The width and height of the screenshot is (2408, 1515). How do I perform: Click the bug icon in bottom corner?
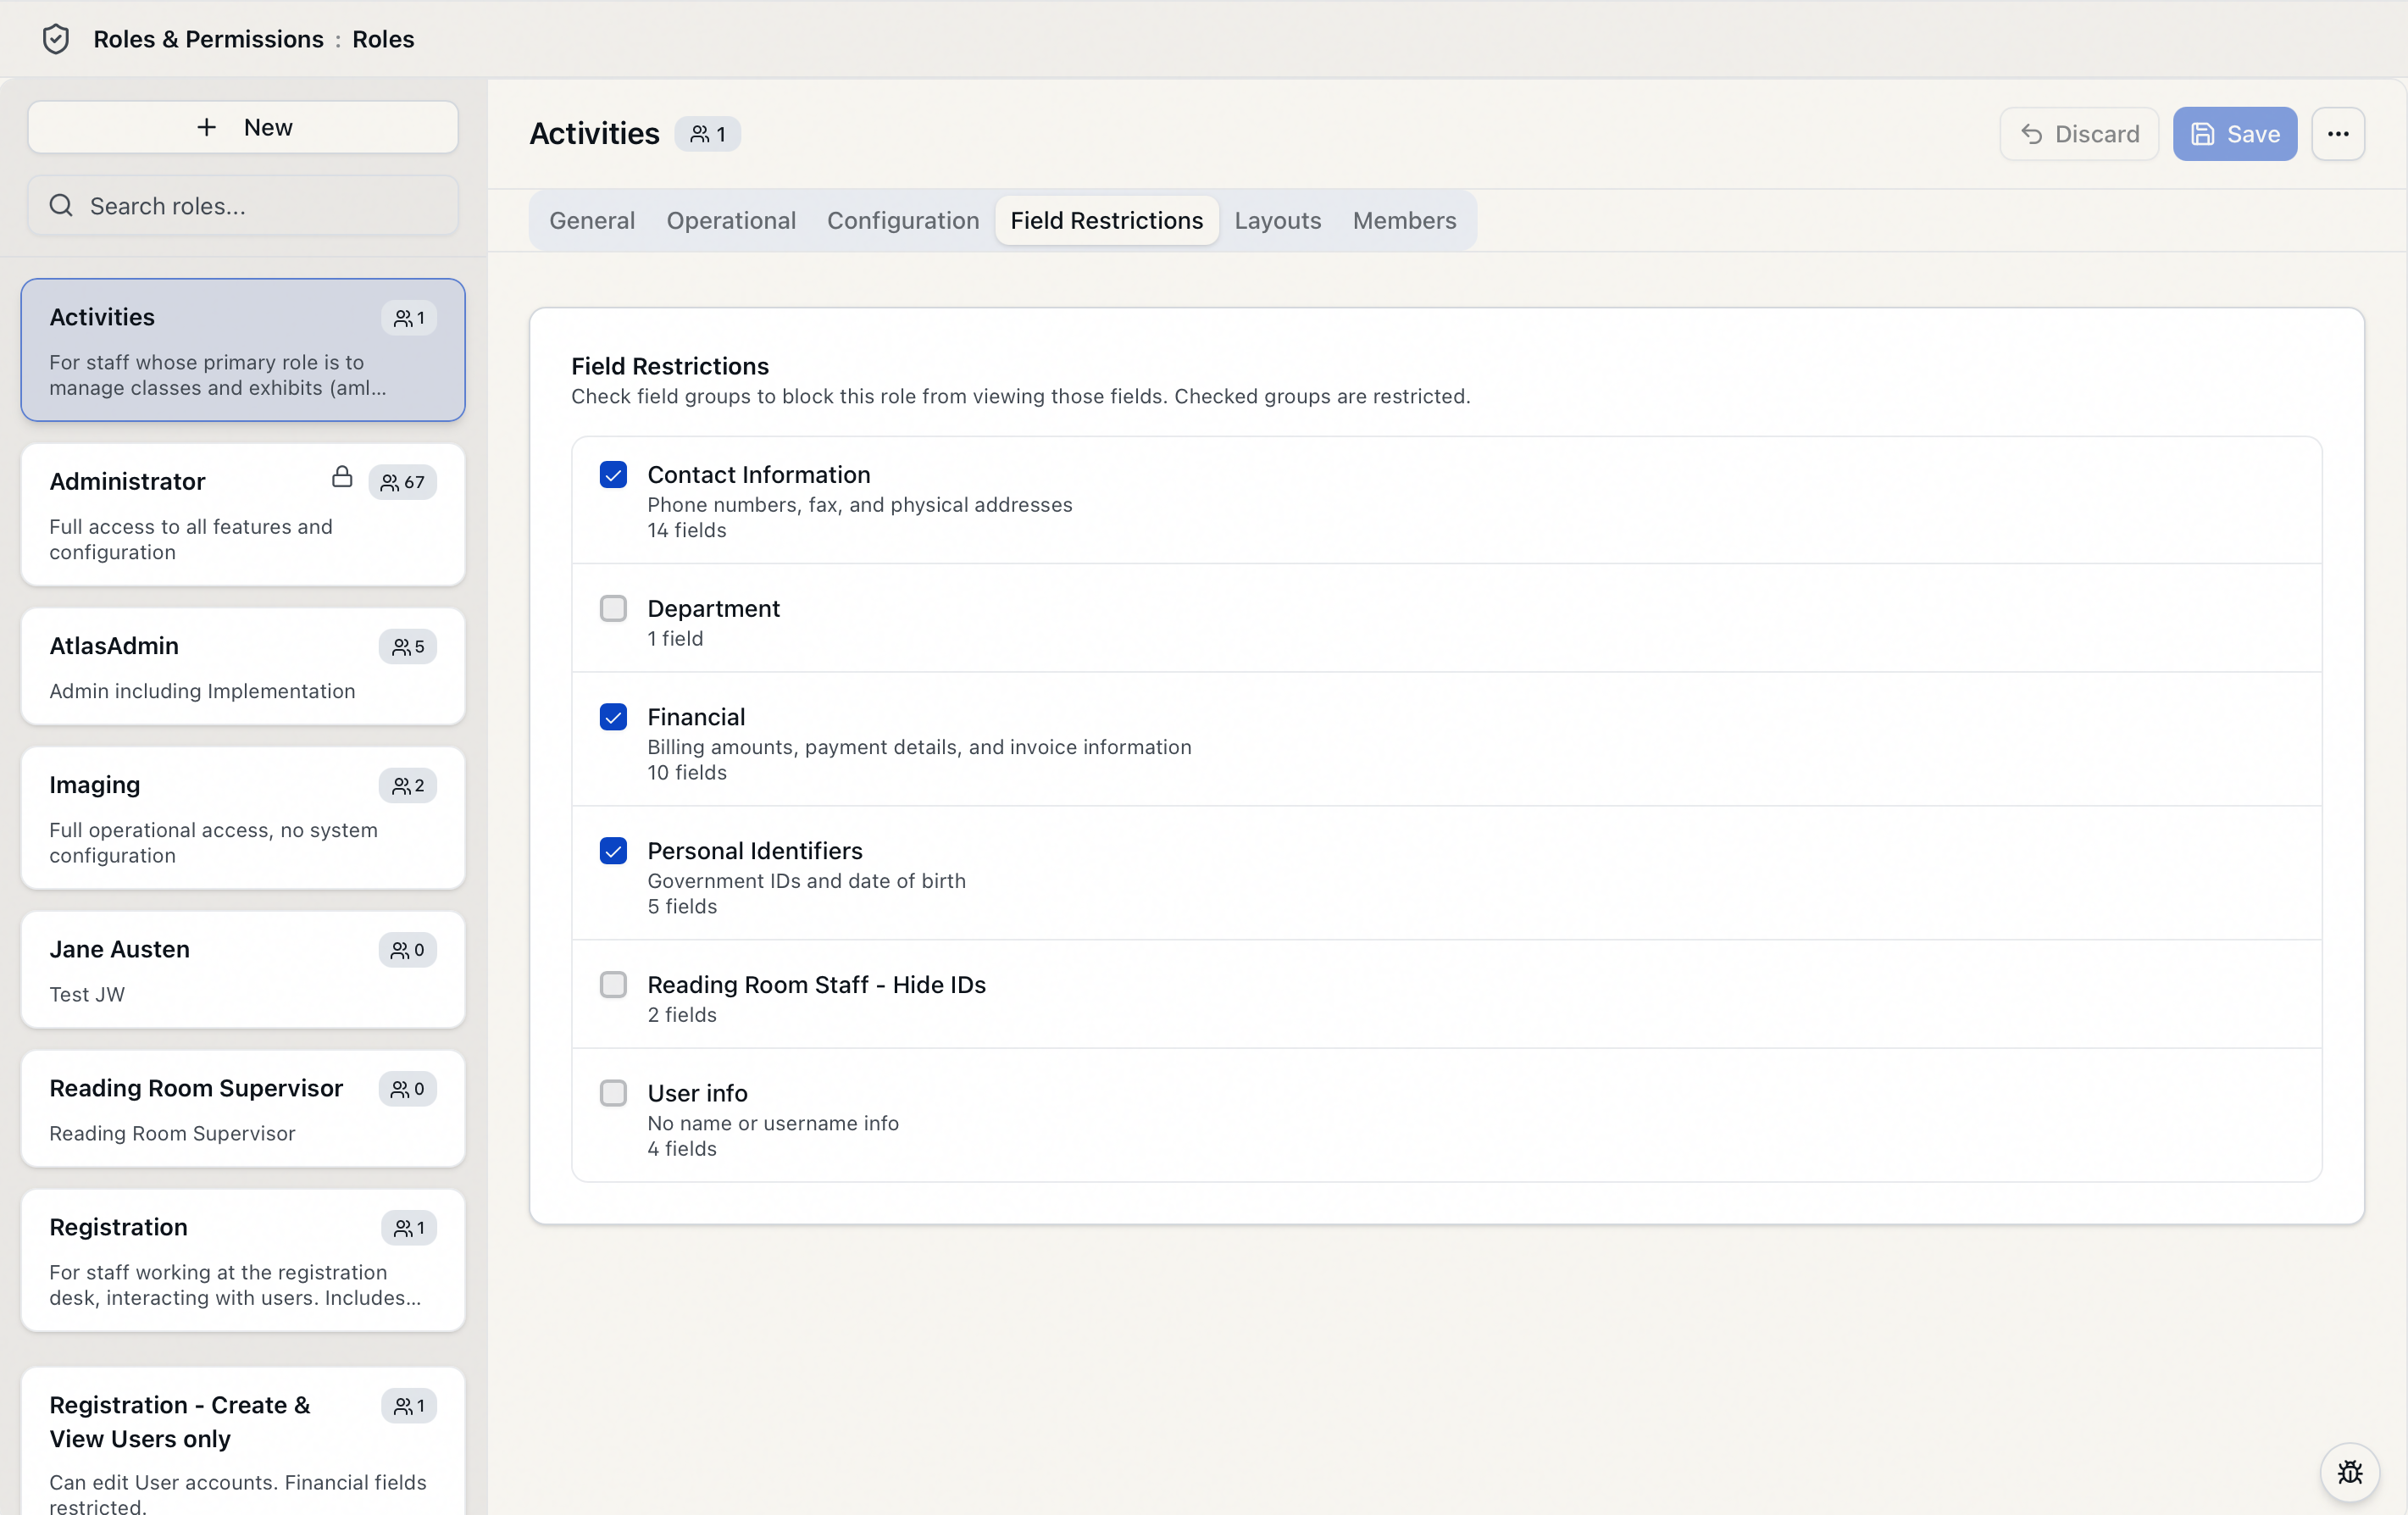[2350, 1472]
